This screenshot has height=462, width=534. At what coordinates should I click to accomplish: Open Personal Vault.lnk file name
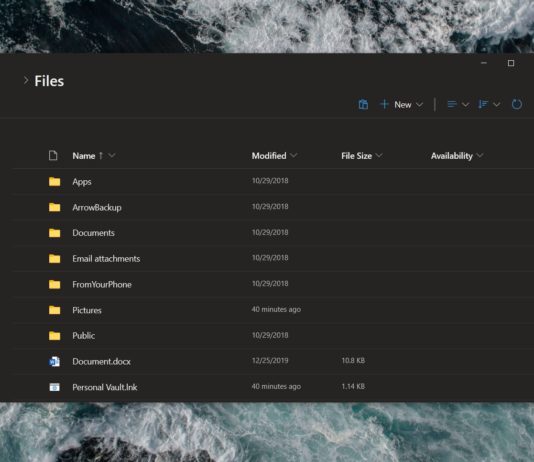tap(105, 387)
